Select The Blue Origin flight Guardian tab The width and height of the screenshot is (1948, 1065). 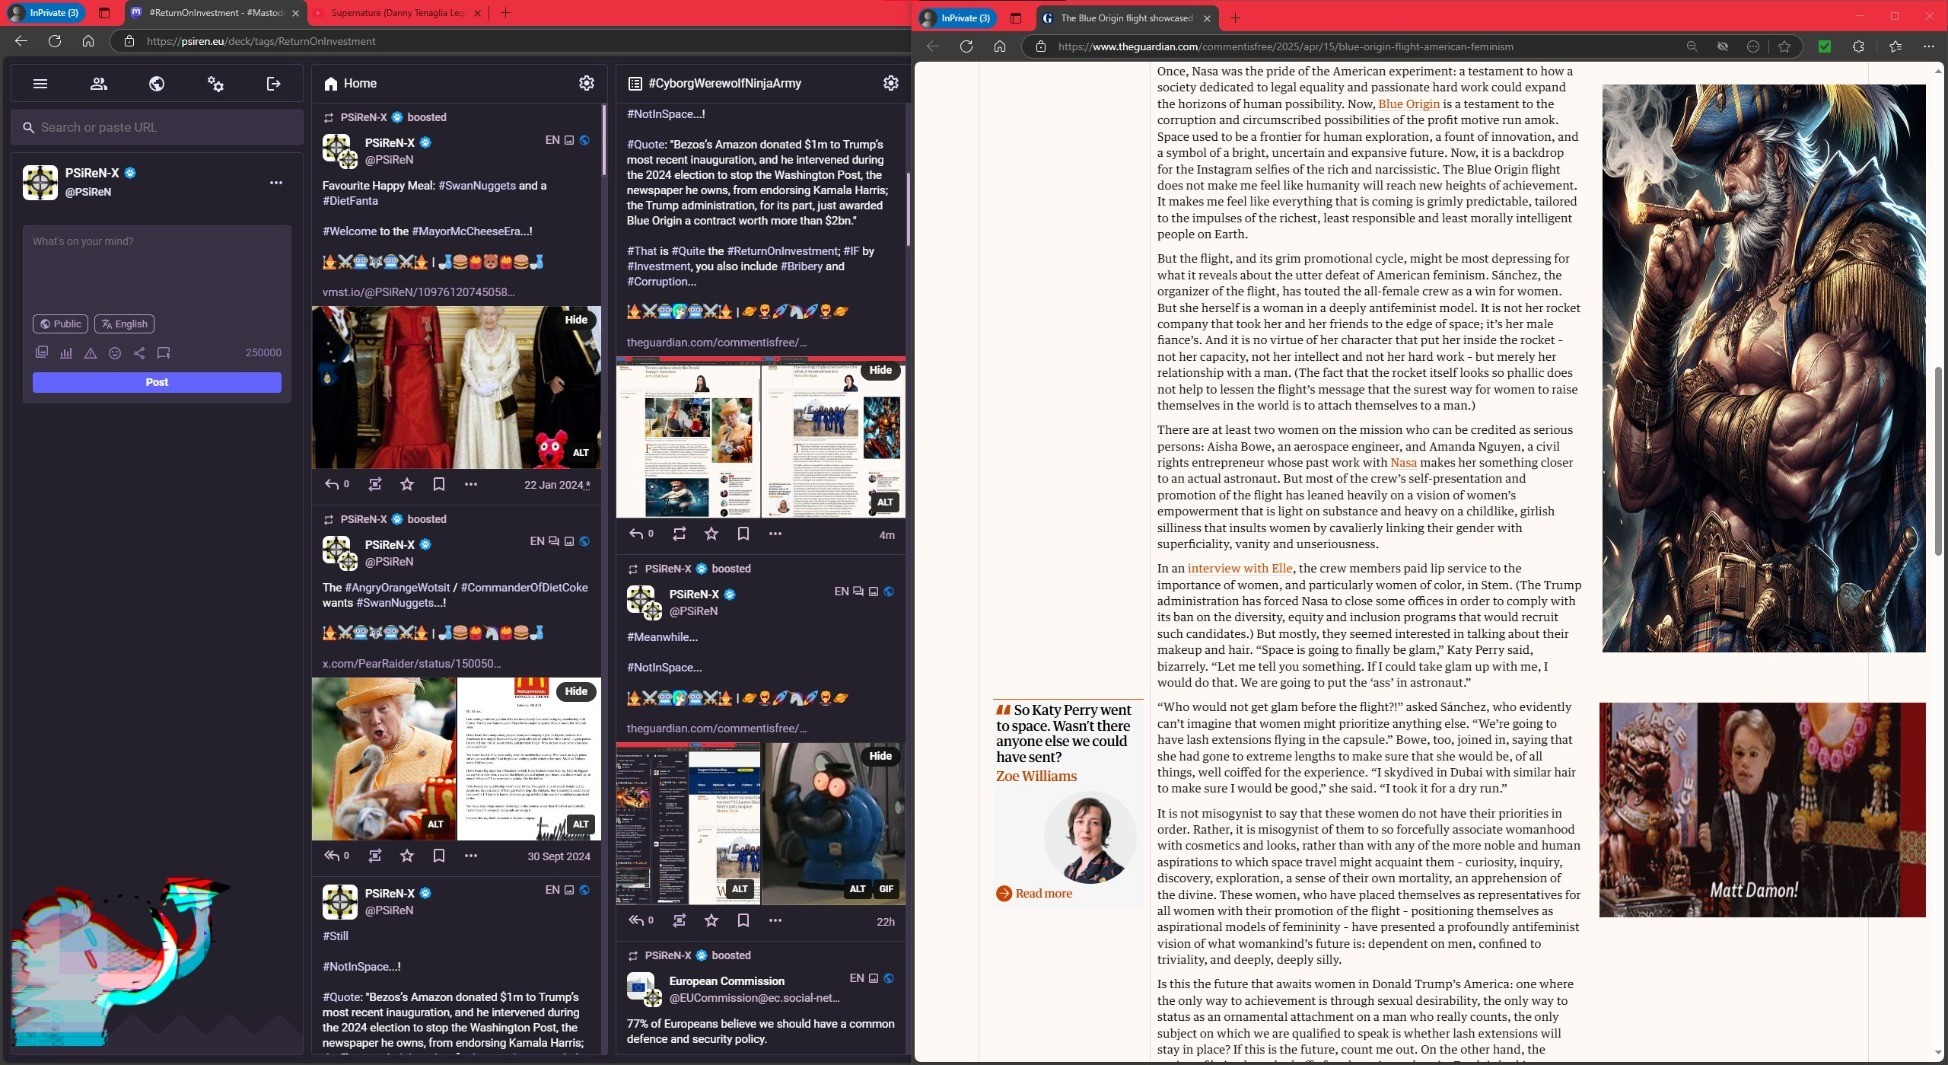tap(1126, 18)
